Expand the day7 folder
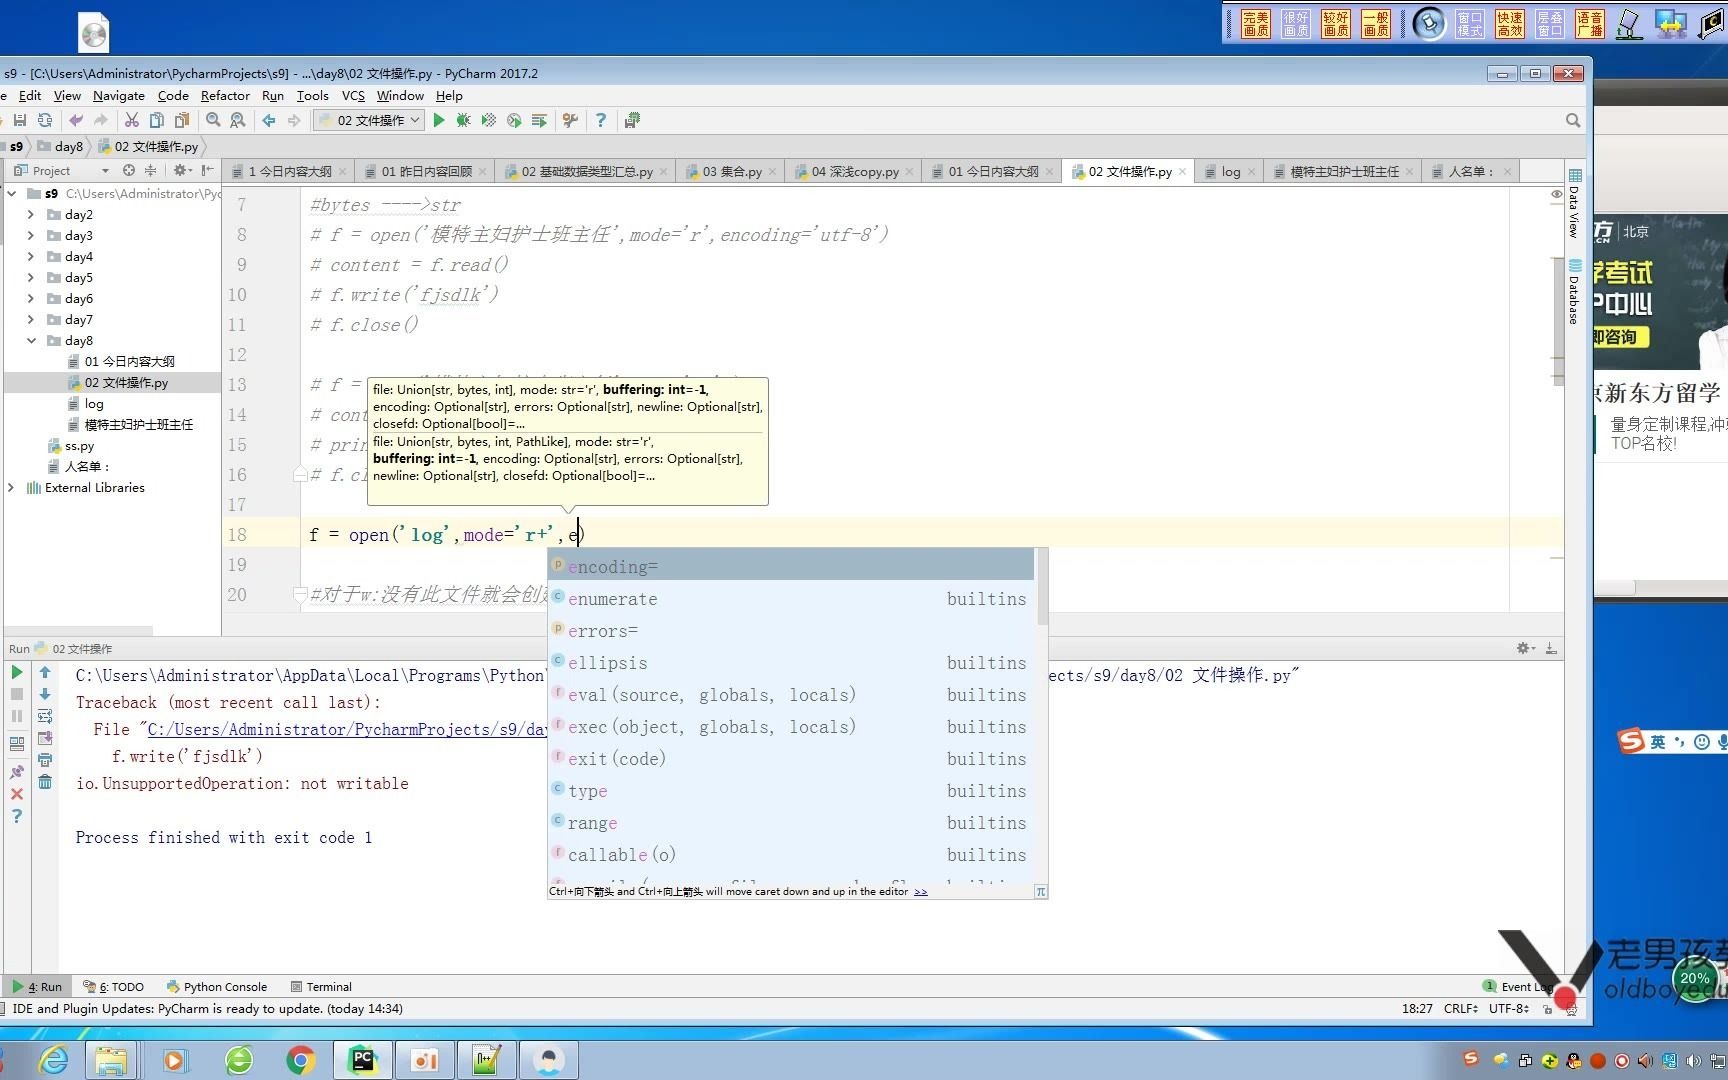 pyautogui.click(x=31, y=320)
